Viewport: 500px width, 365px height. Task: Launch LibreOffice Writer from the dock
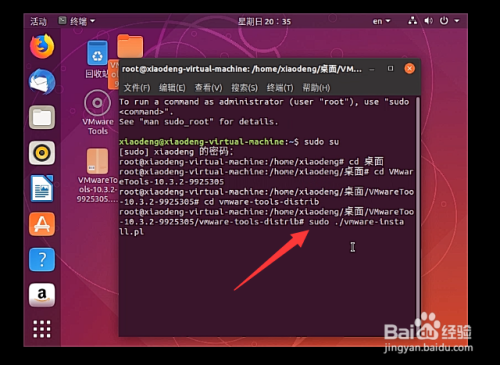pos(42,189)
